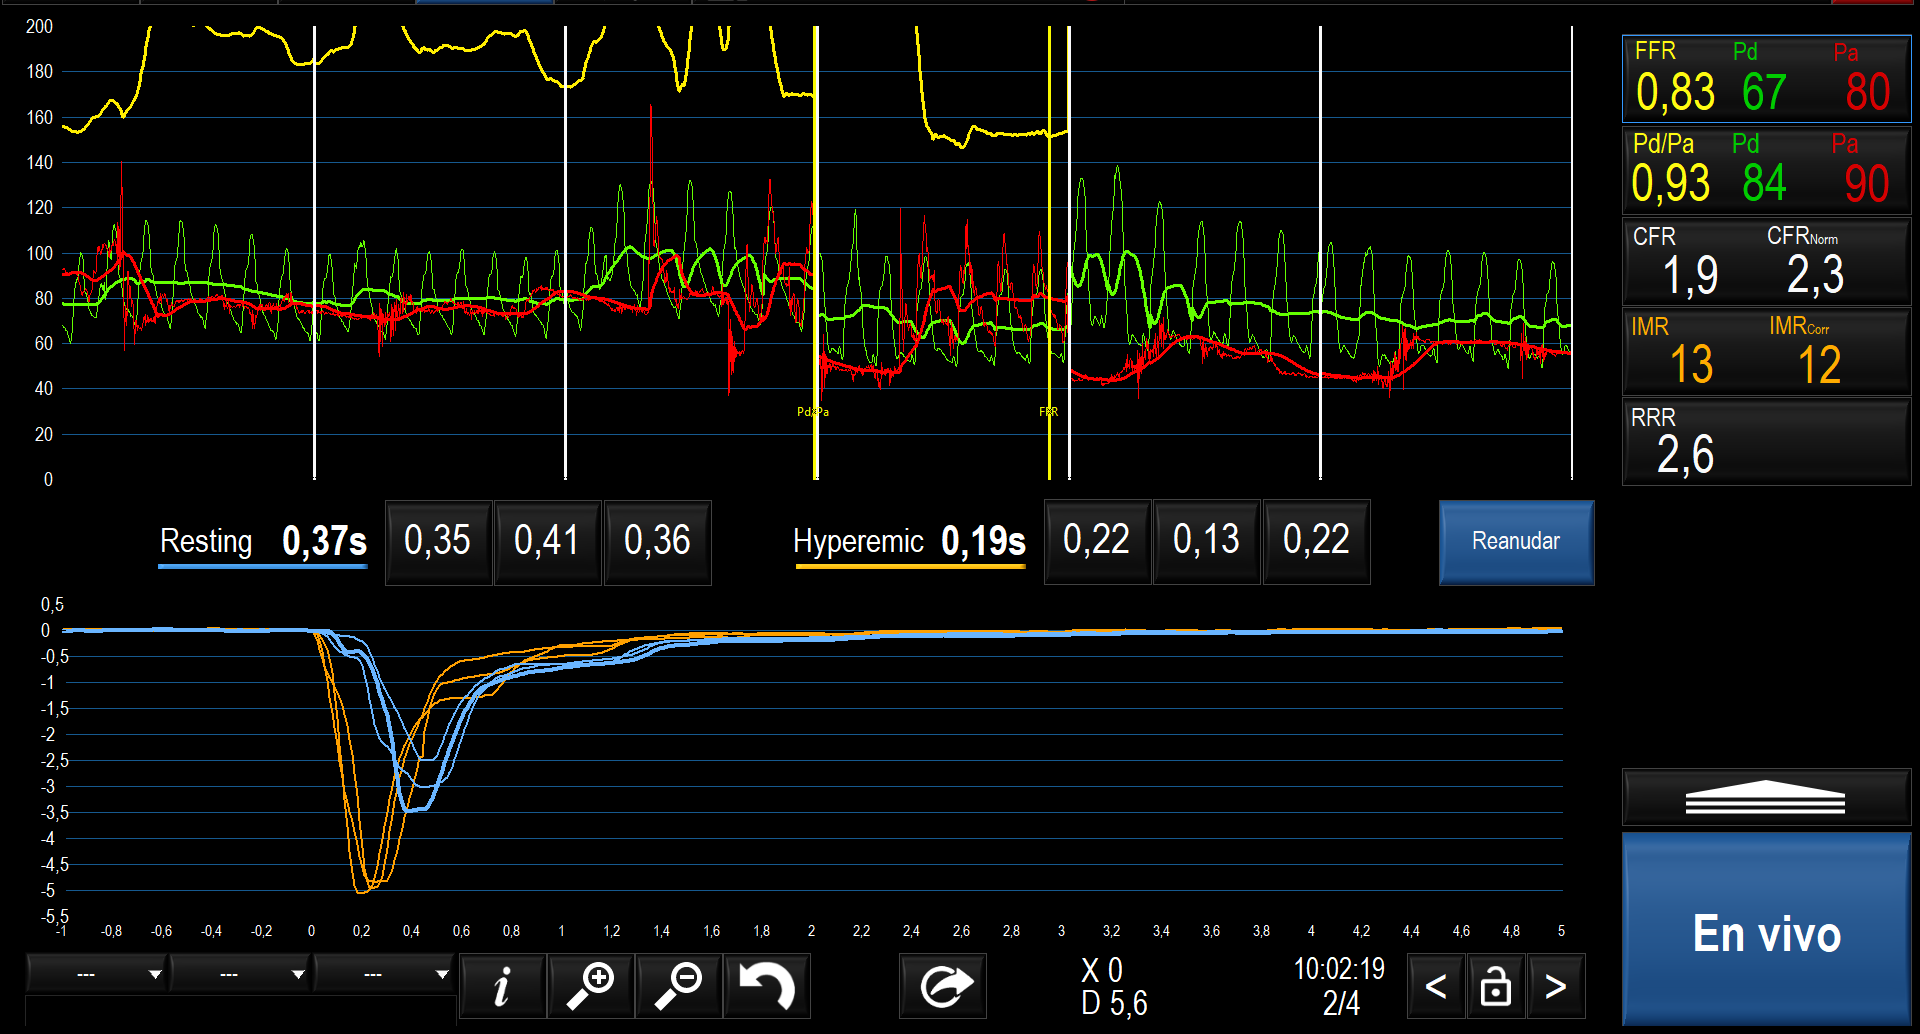The image size is (1920, 1034).
Task: Select the Pd/Pa results panel
Action: (x=1765, y=170)
